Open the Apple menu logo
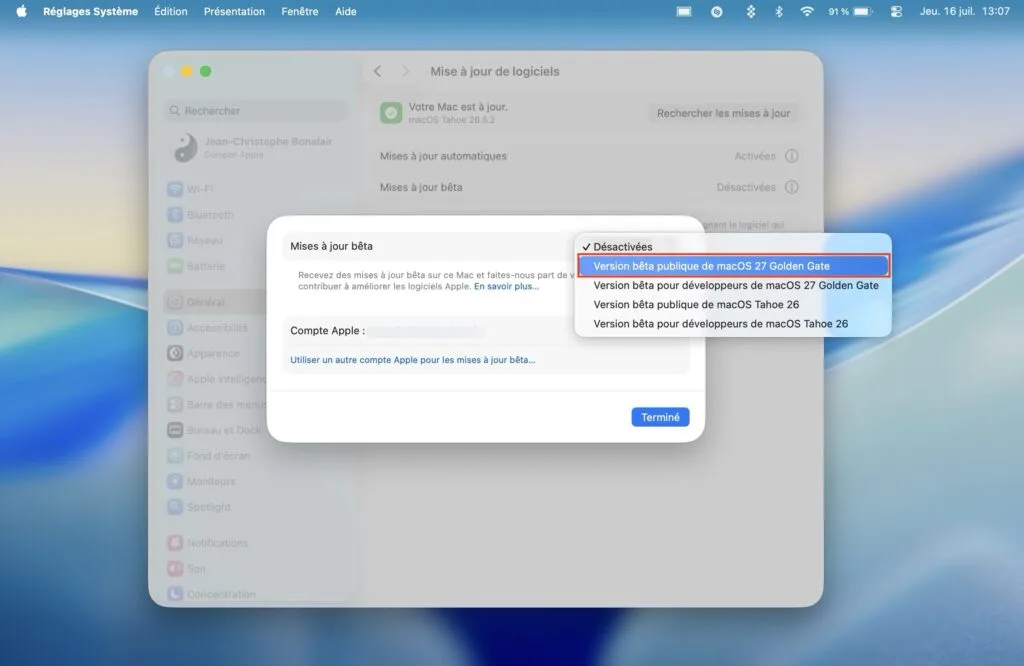Image resolution: width=1024 pixels, height=666 pixels. tap(22, 11)
